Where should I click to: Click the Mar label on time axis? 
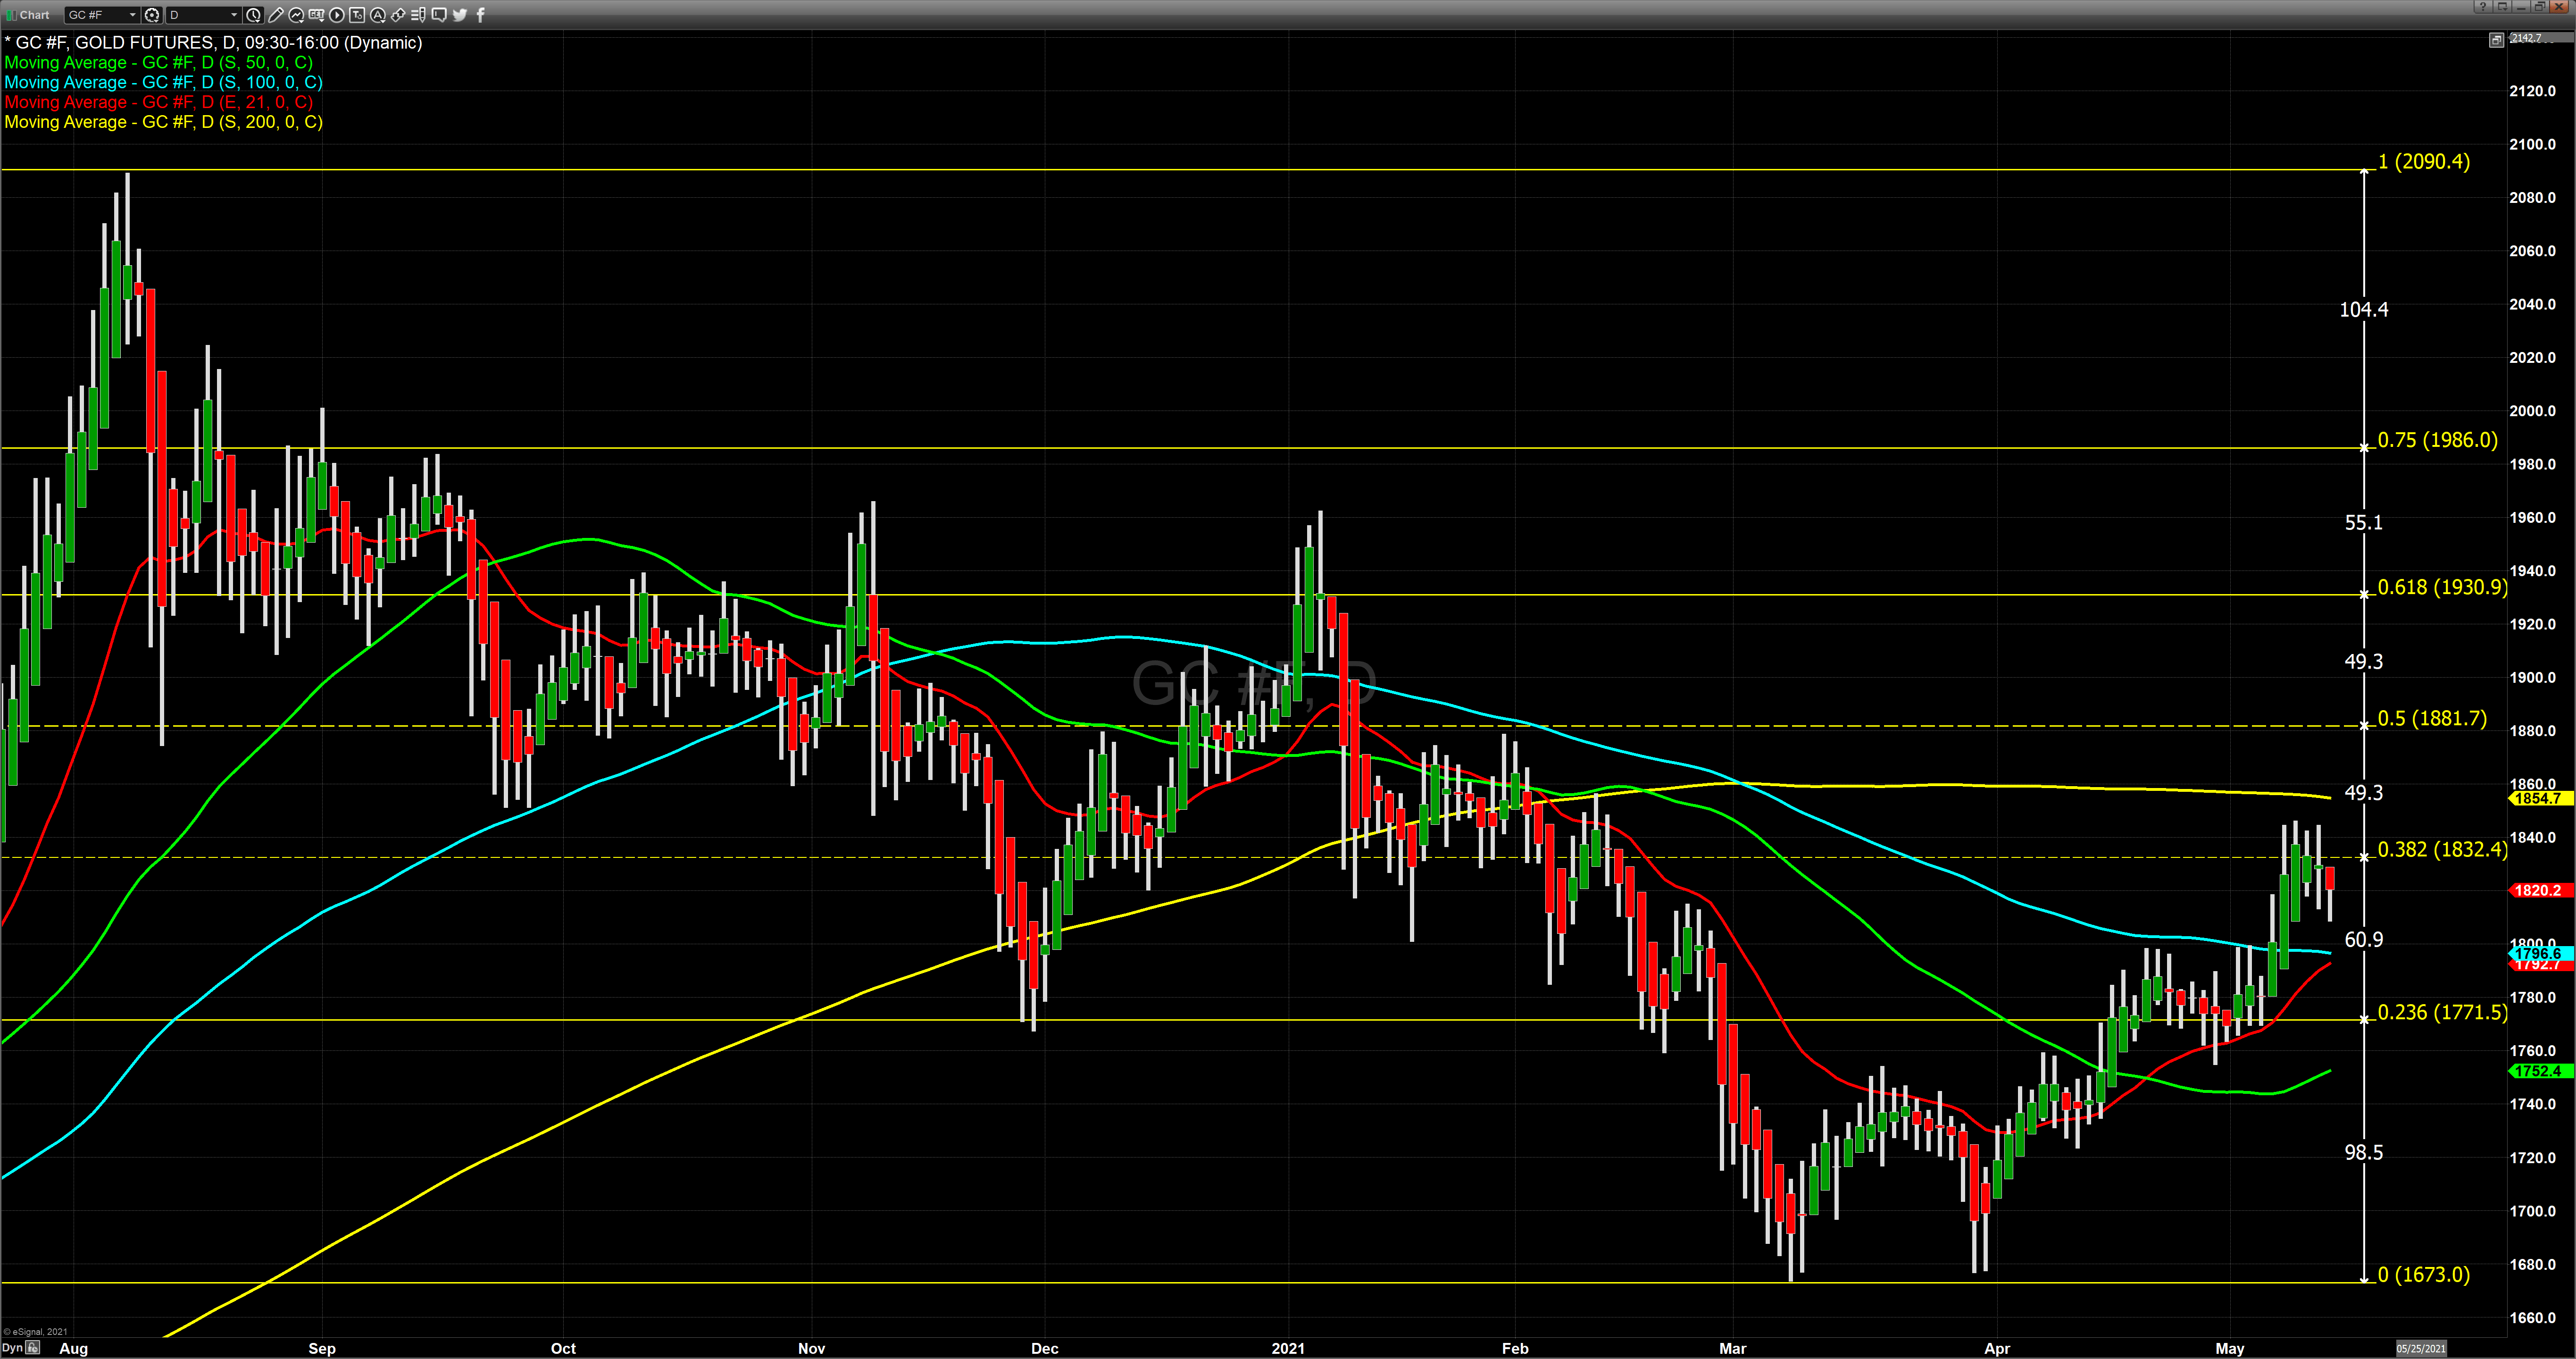(x=1733, y=1348)
